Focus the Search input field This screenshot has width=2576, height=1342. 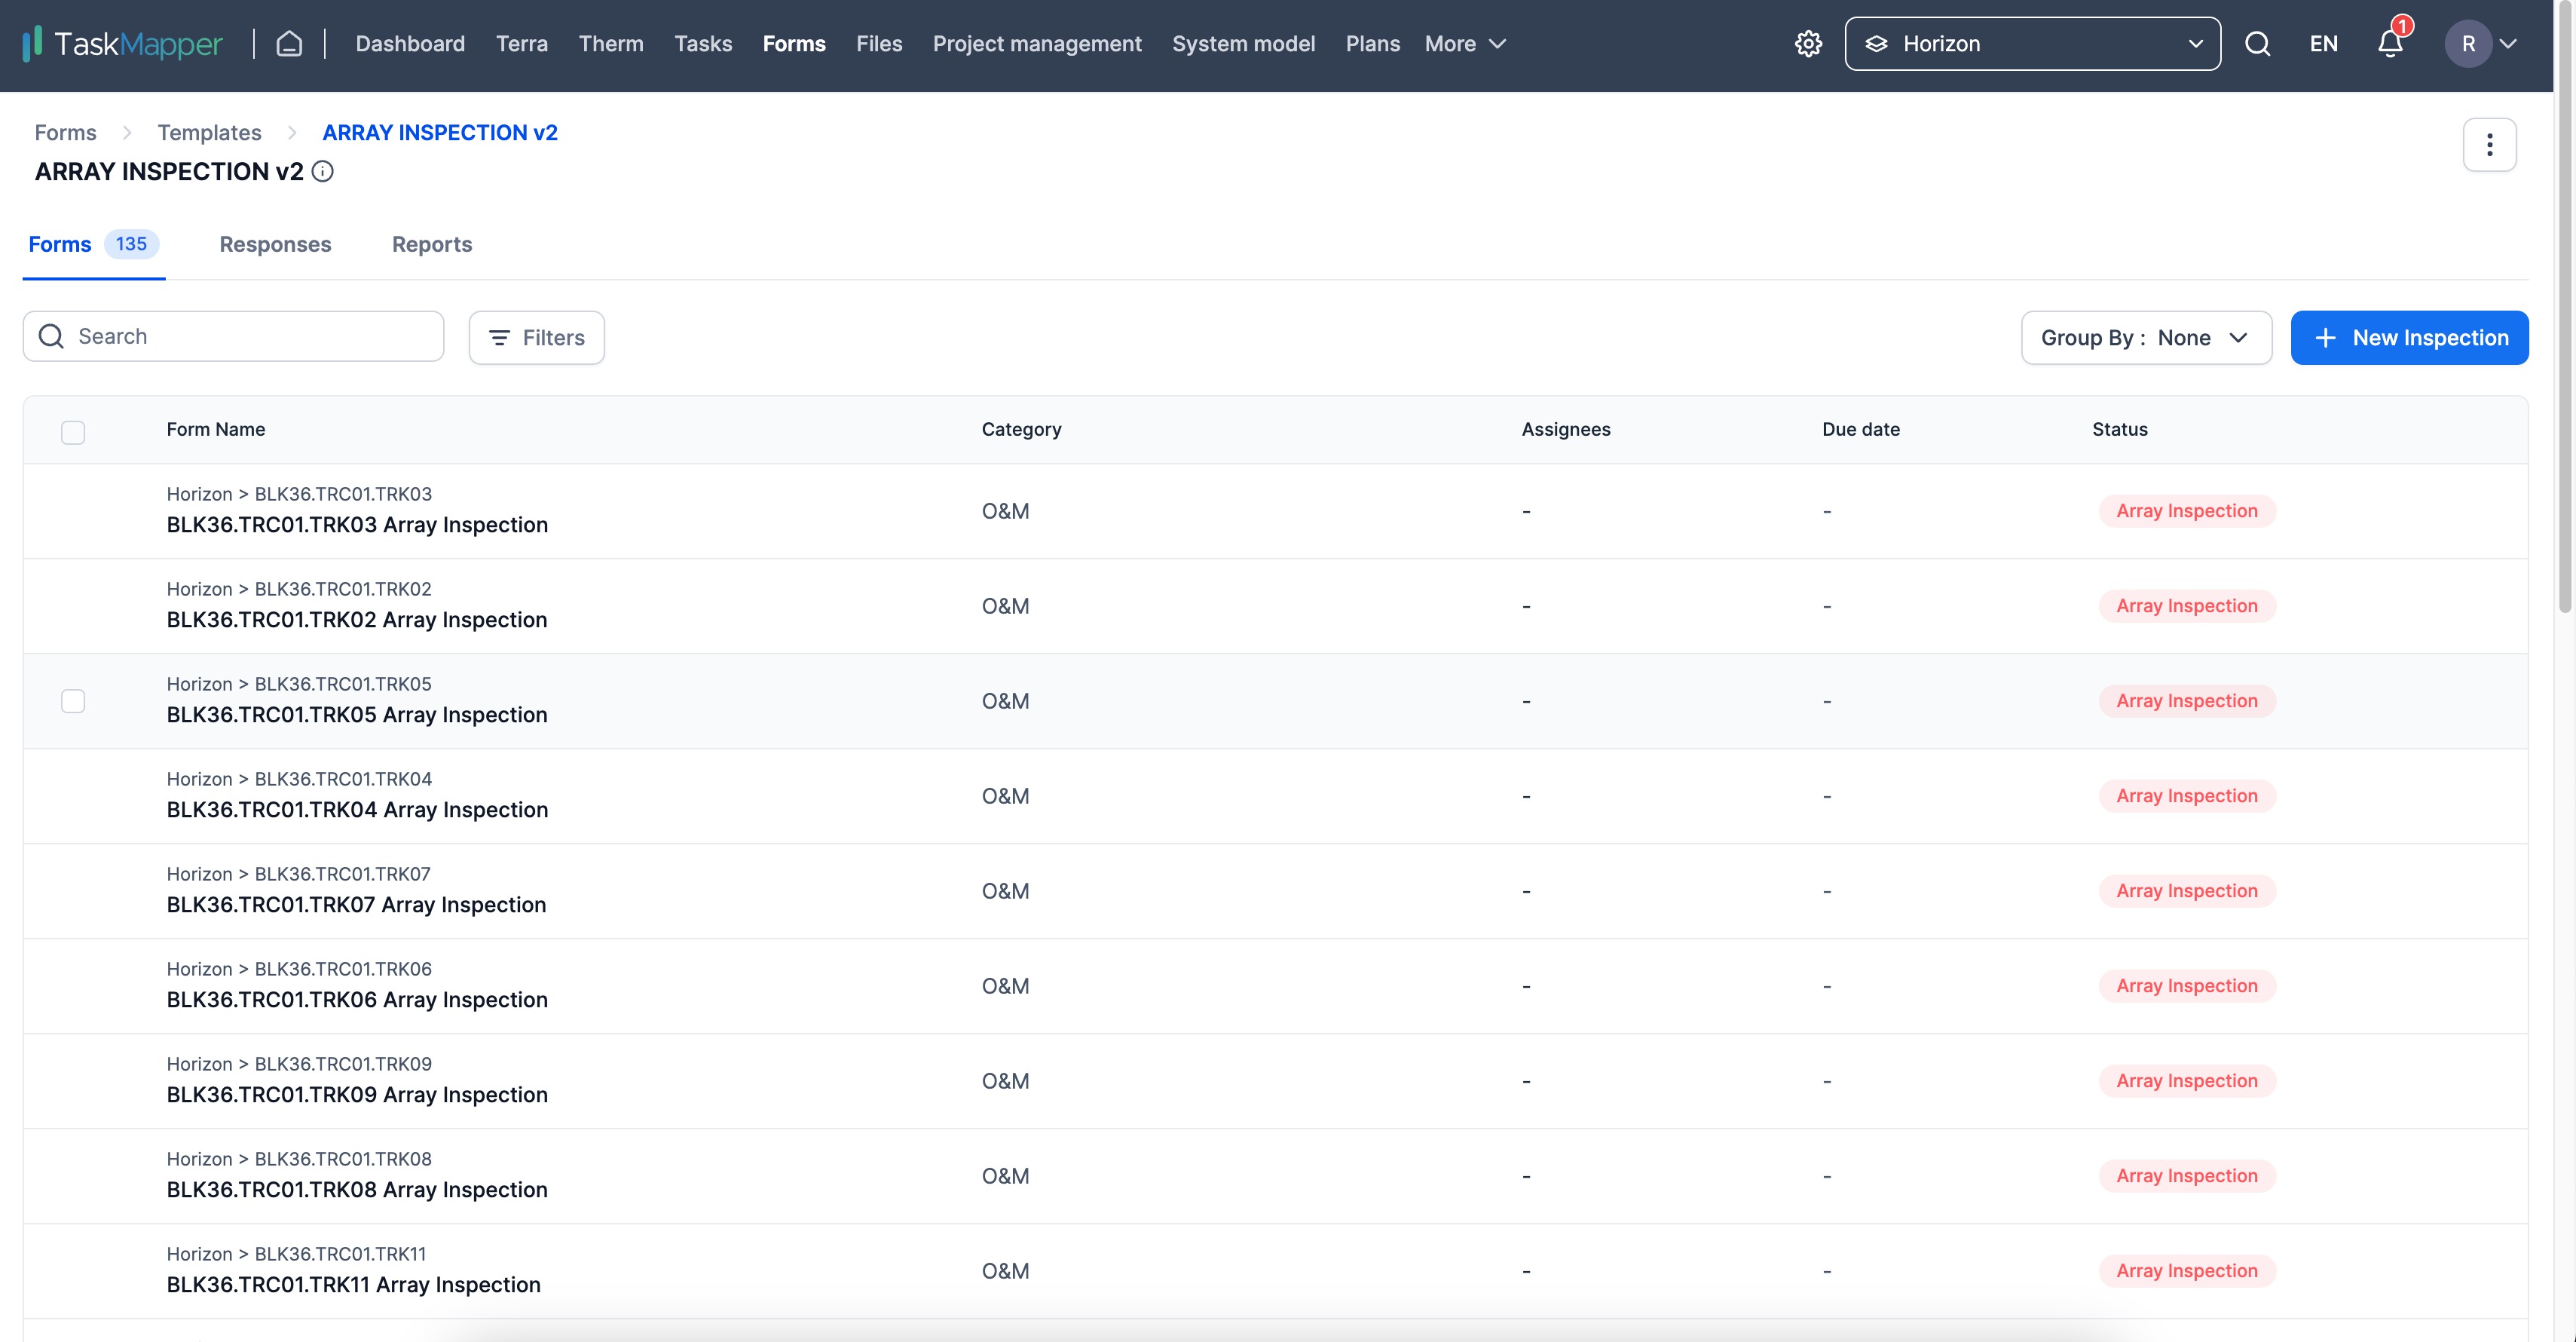[233, 336]
